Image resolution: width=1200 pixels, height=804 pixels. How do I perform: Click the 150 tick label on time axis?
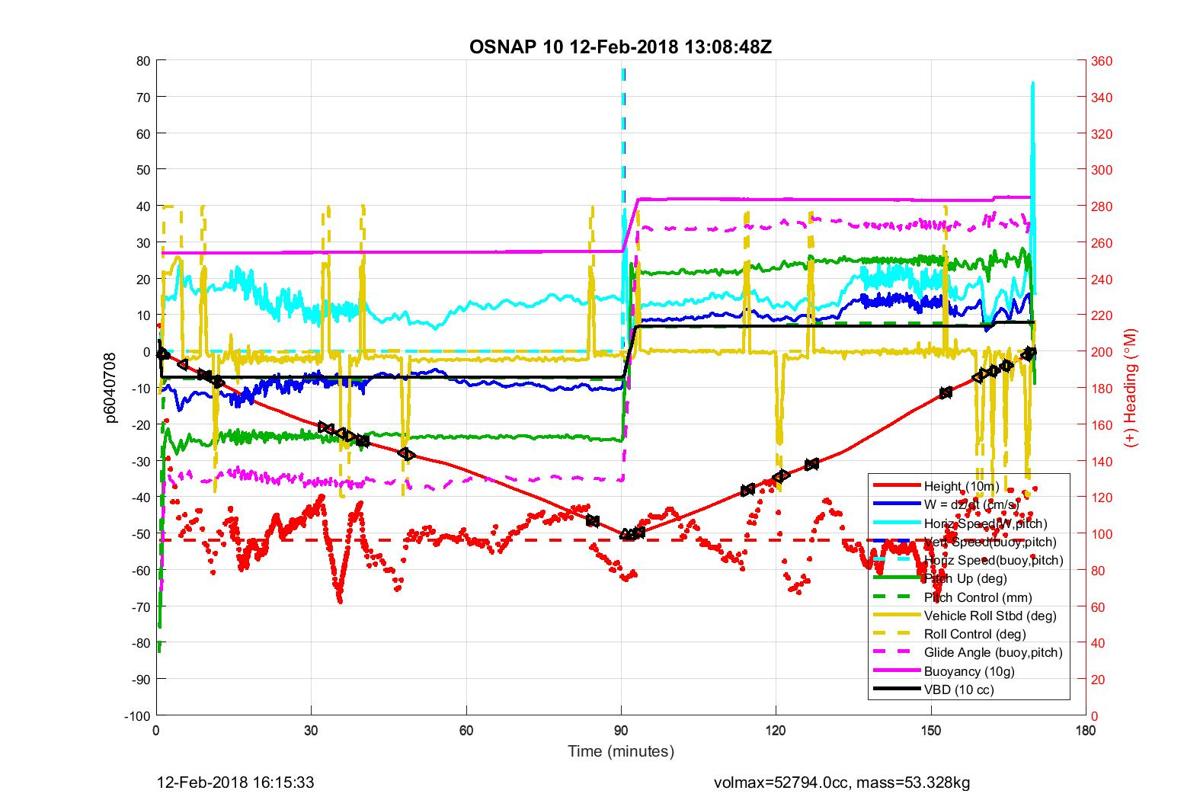pyautogui.click(x=931, y=731)
